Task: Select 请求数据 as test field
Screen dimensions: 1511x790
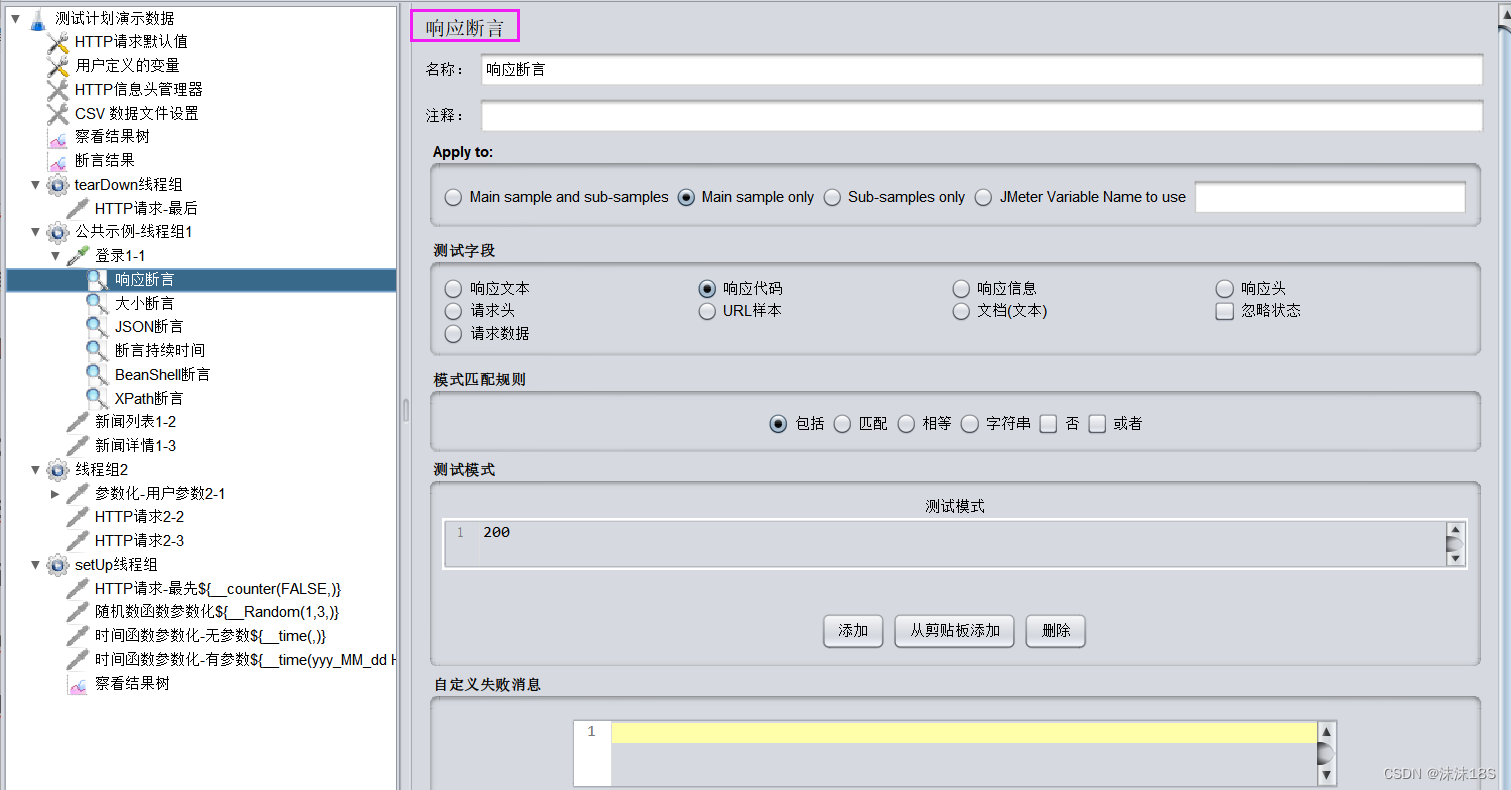Action: pos(454,334)
